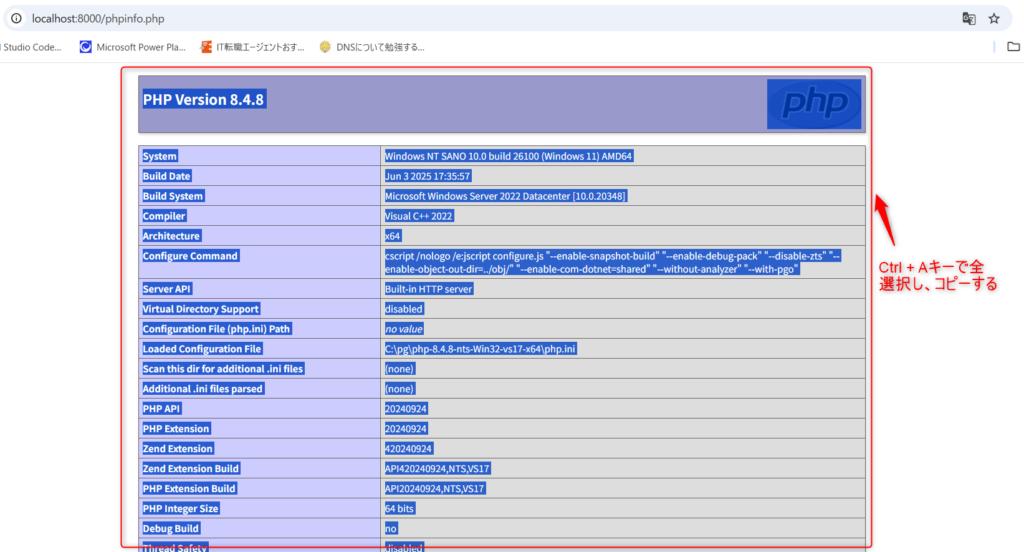Click the PHP Extension Build label

189,488
